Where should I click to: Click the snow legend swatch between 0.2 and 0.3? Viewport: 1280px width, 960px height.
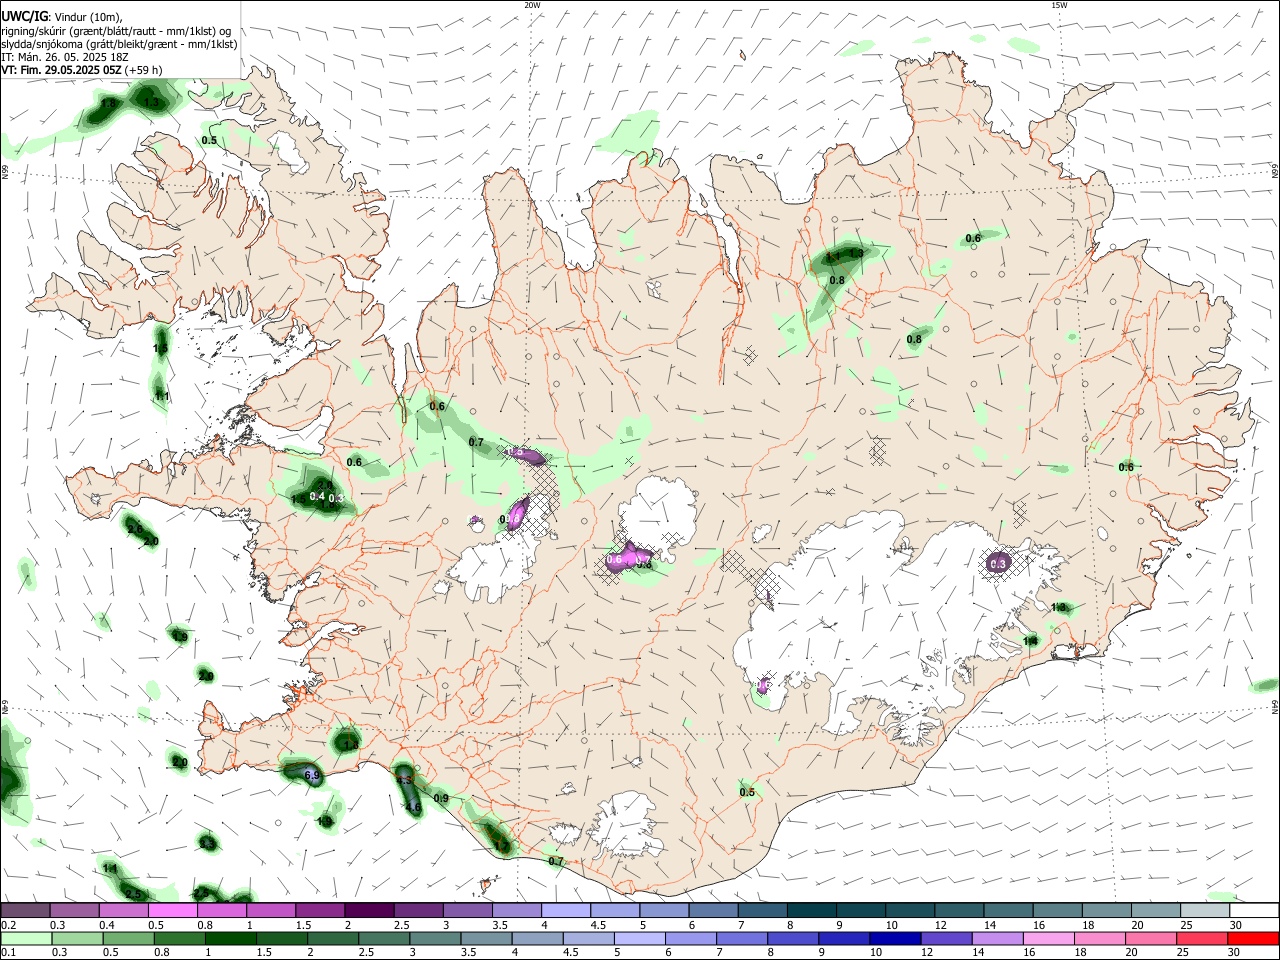(26, 911)
